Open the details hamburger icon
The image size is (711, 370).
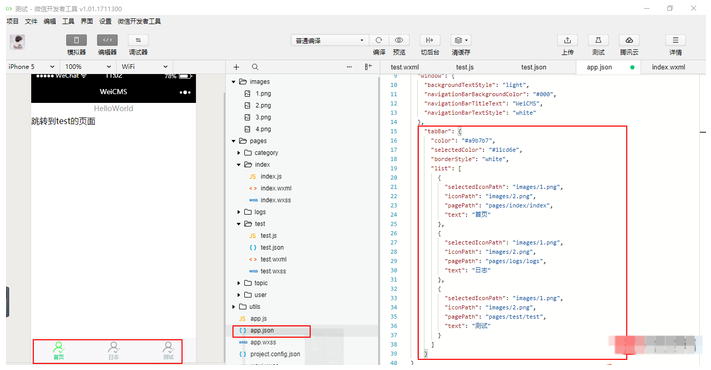click(675, 40)
